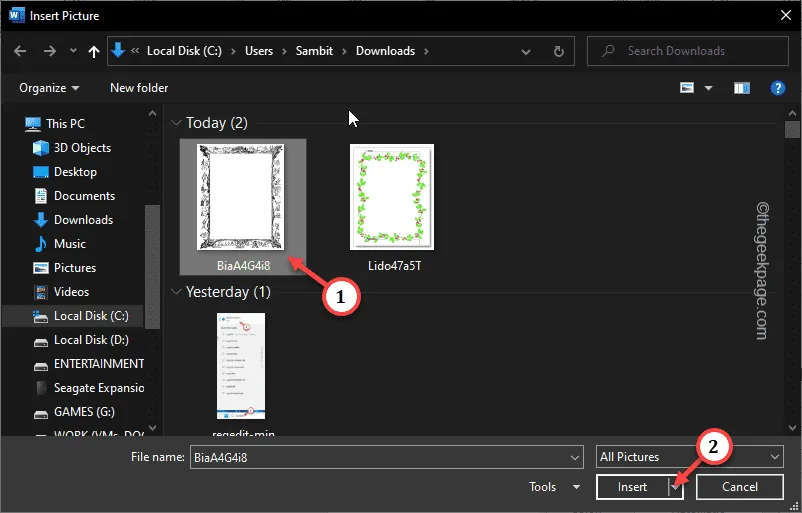
Task: Close the Insert Picture dialog
Action: [x=786, y=15]
